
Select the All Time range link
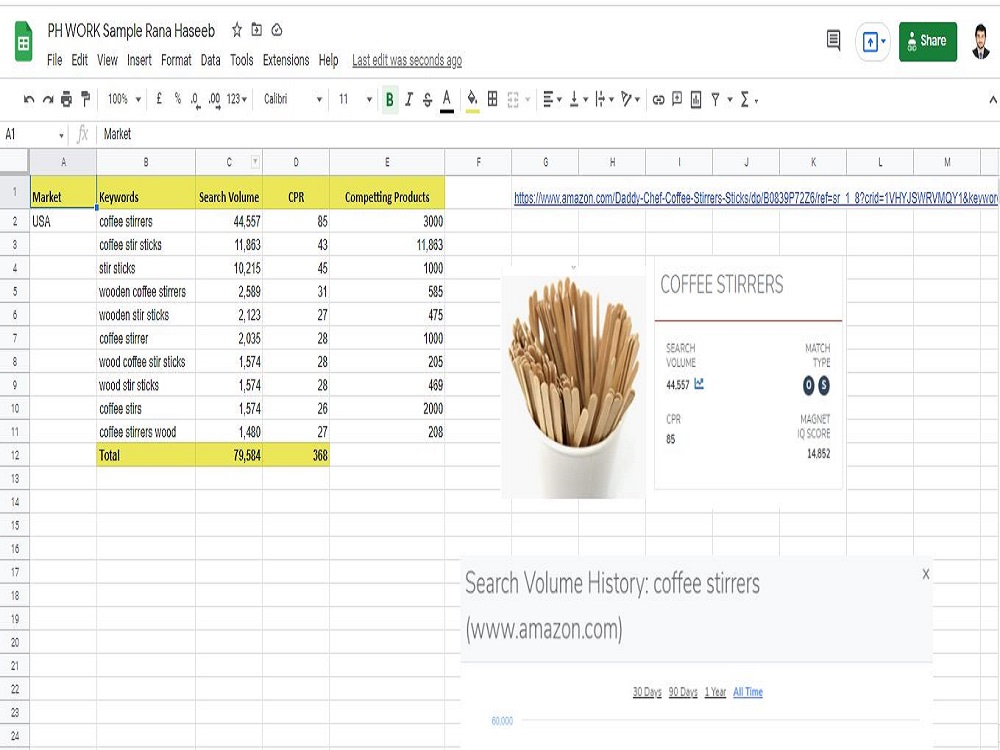coord(747,692)
